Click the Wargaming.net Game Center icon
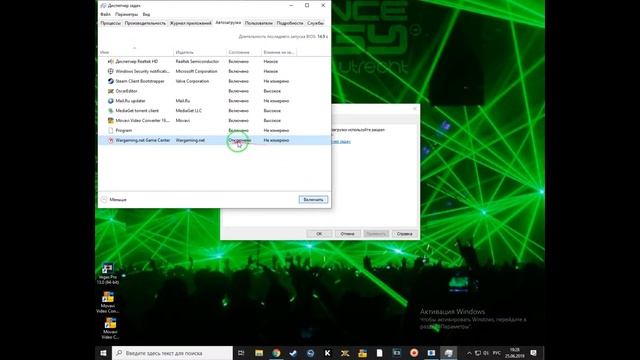 point(111,140)
